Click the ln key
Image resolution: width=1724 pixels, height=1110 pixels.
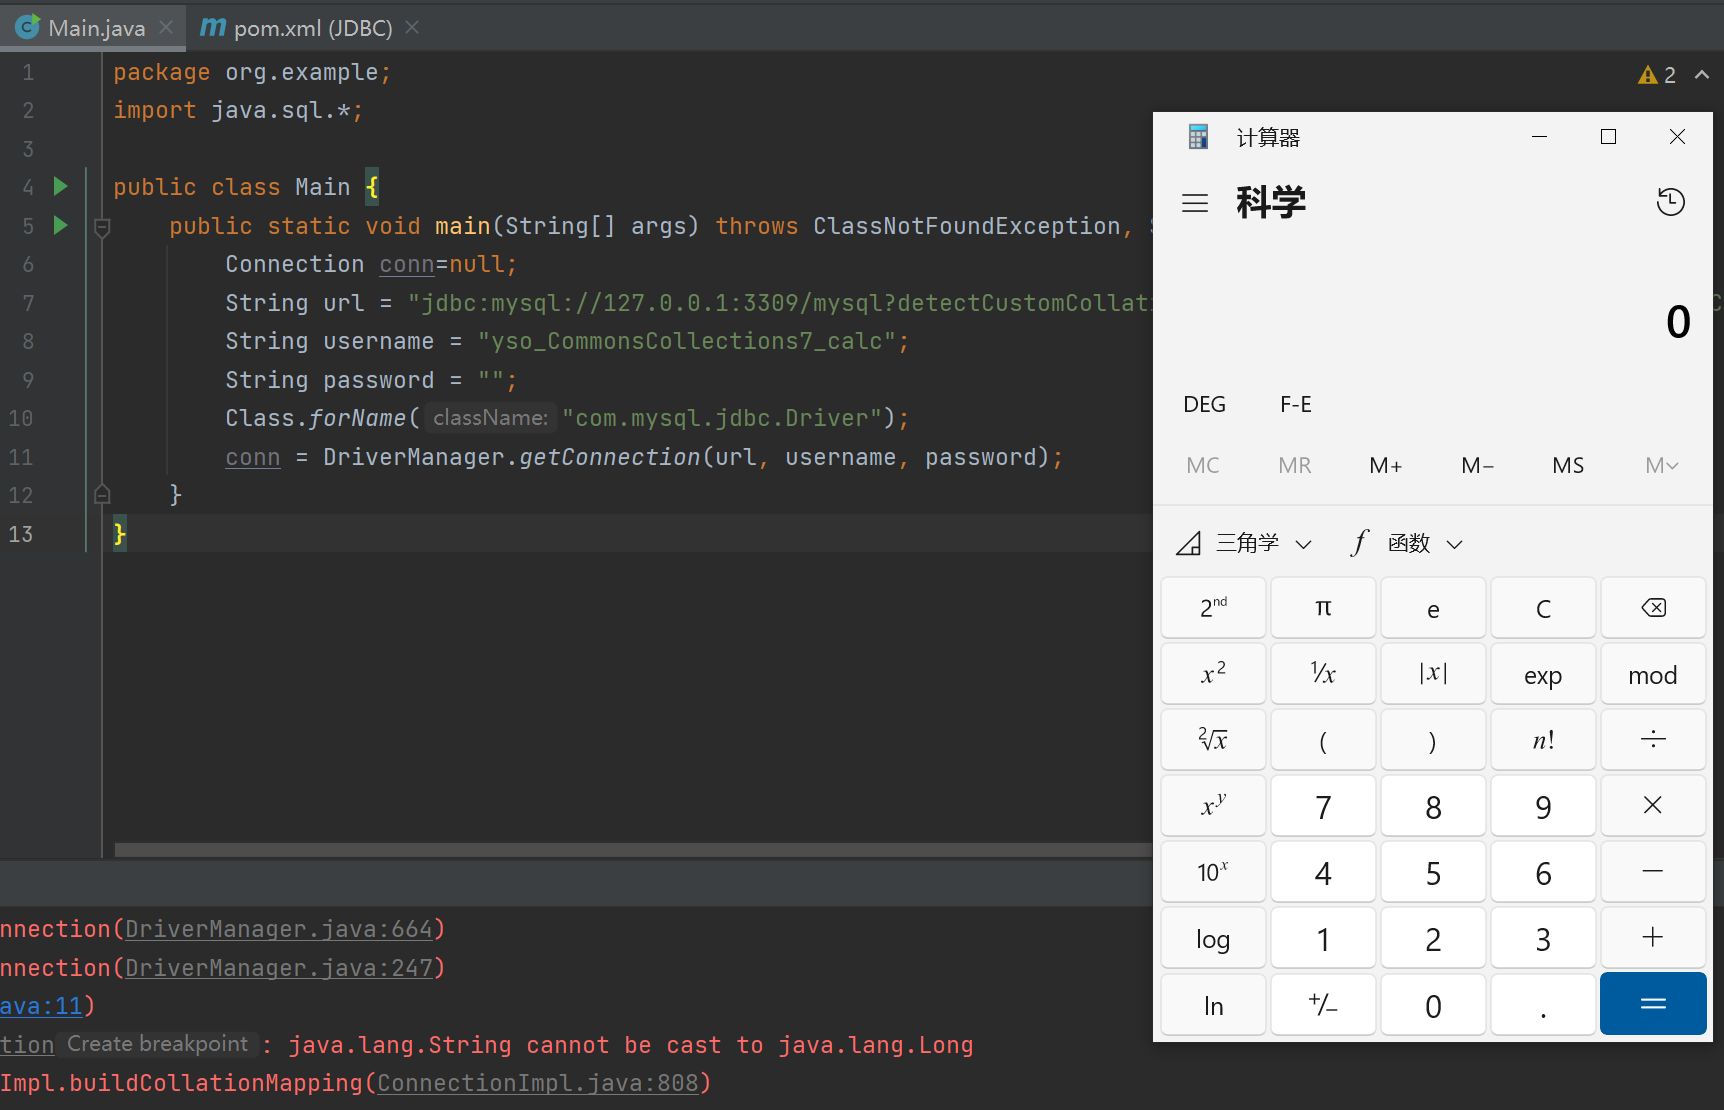tap(1213, 1004)
